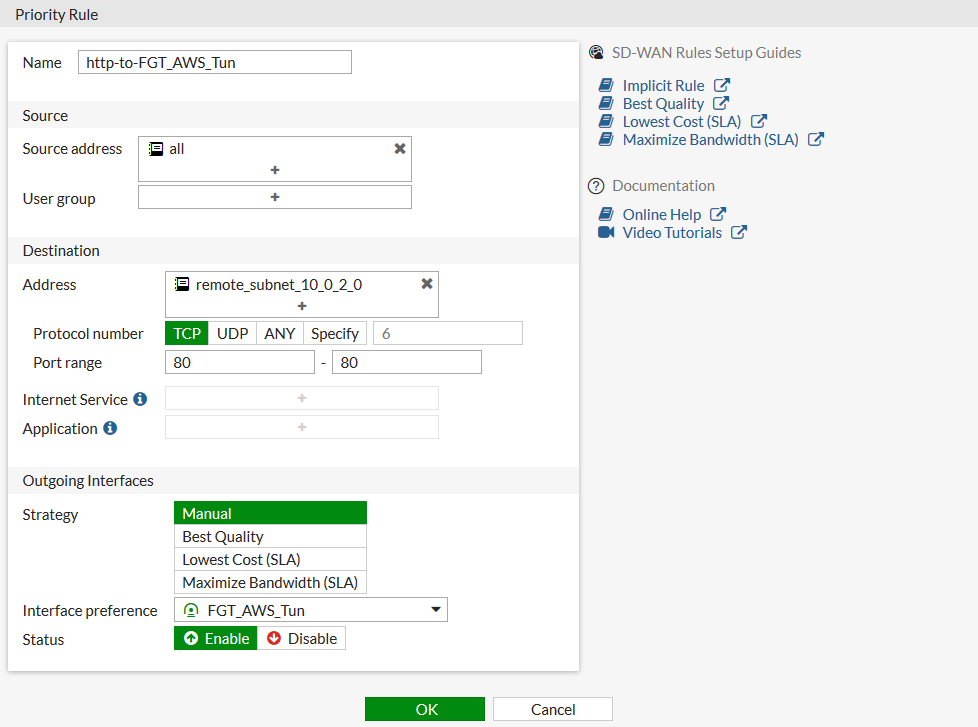Click the info icon next to Application
The height and width of the screenshot is (727, 978).
point(111,428)
